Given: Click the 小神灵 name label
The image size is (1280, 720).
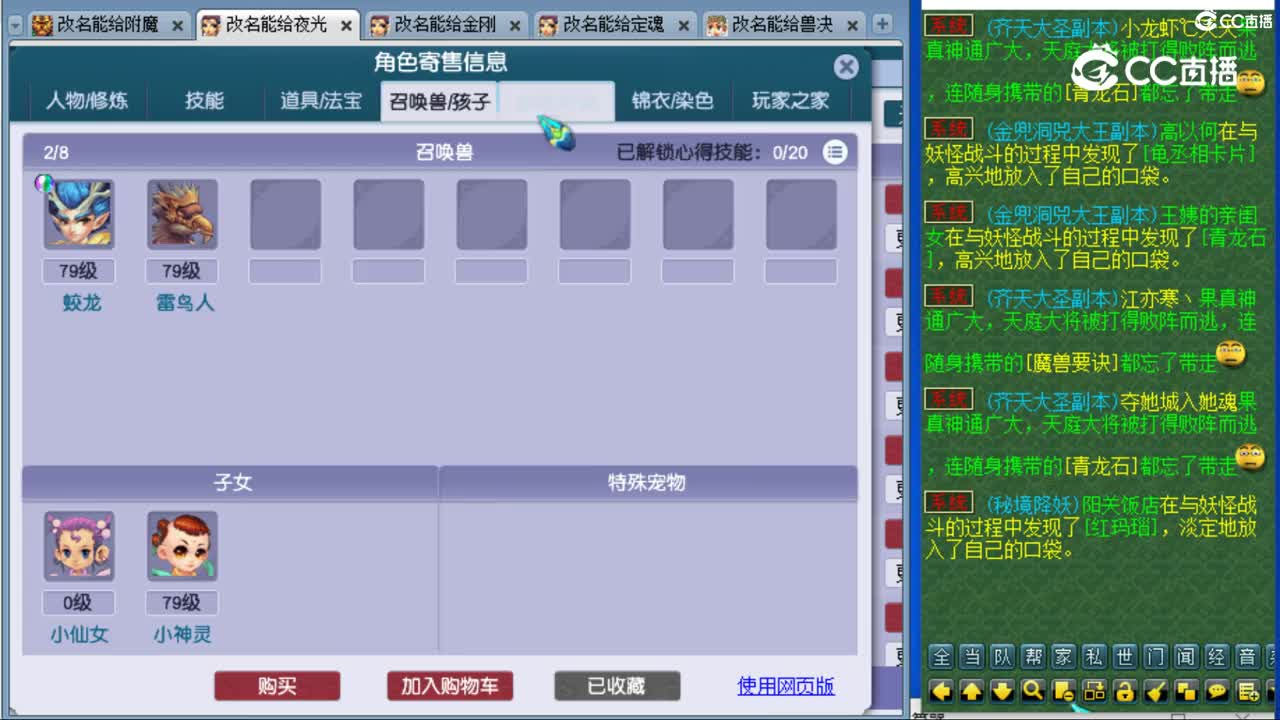Looking at the screenshot, I should pos(182,635).
